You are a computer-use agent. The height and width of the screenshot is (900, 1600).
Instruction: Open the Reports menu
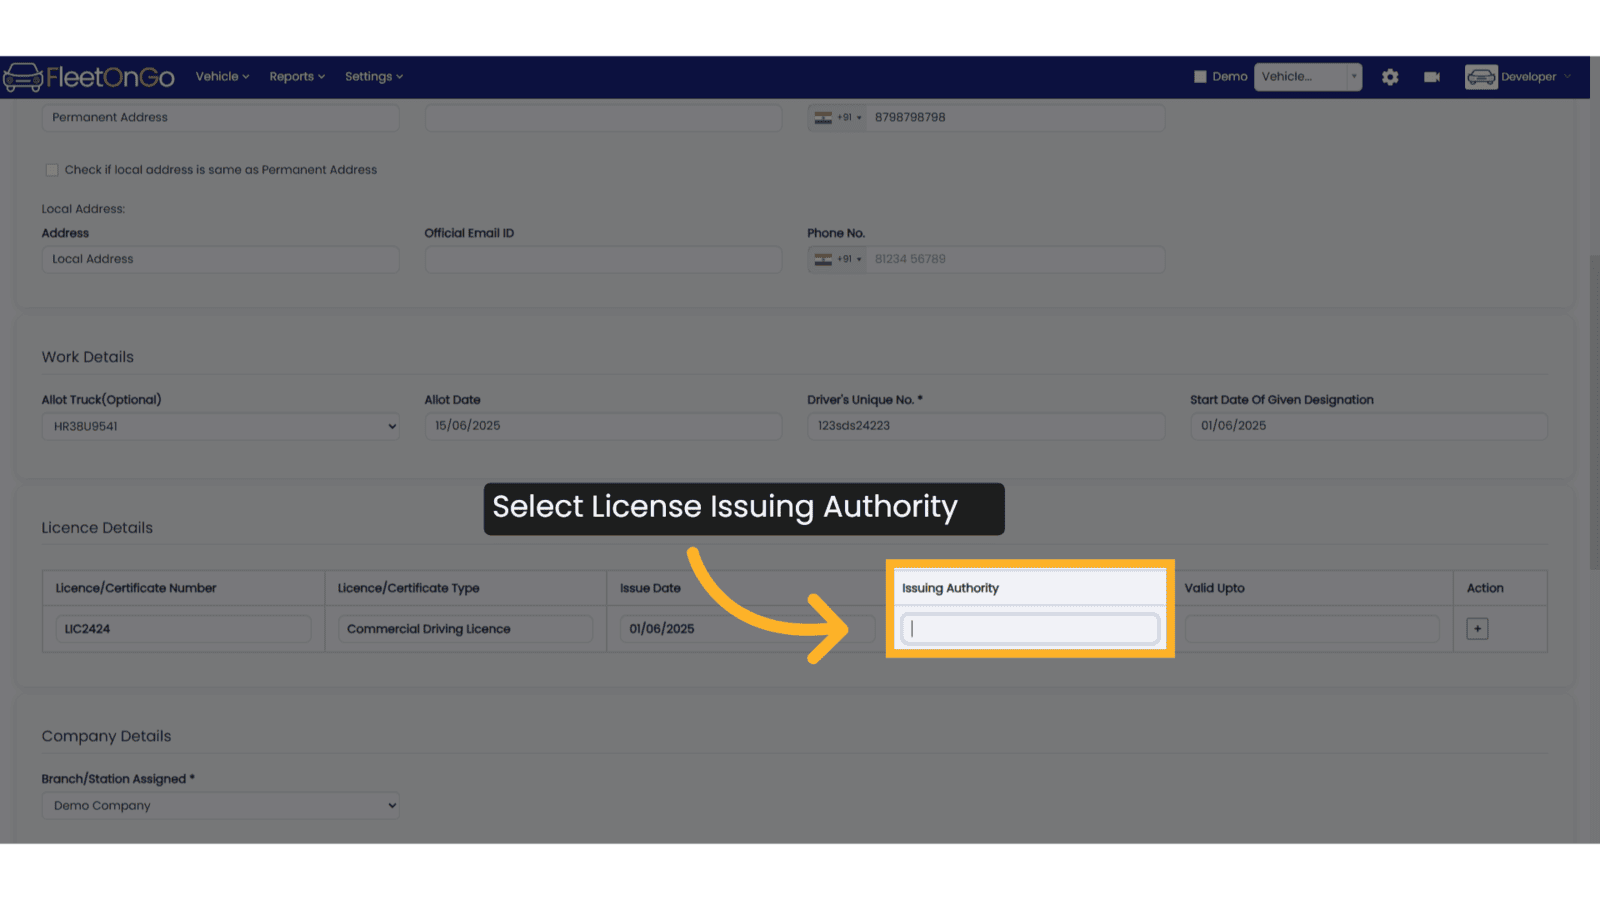297,77
